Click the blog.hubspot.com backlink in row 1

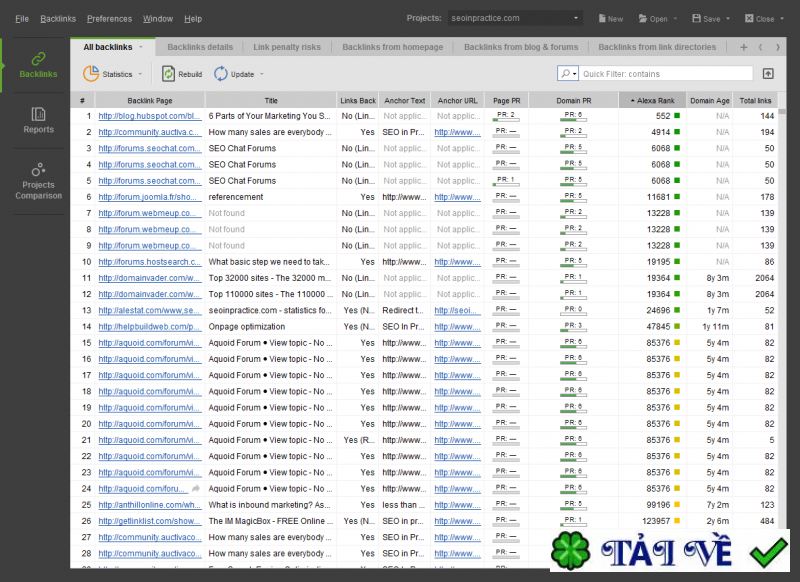[149, 116]
